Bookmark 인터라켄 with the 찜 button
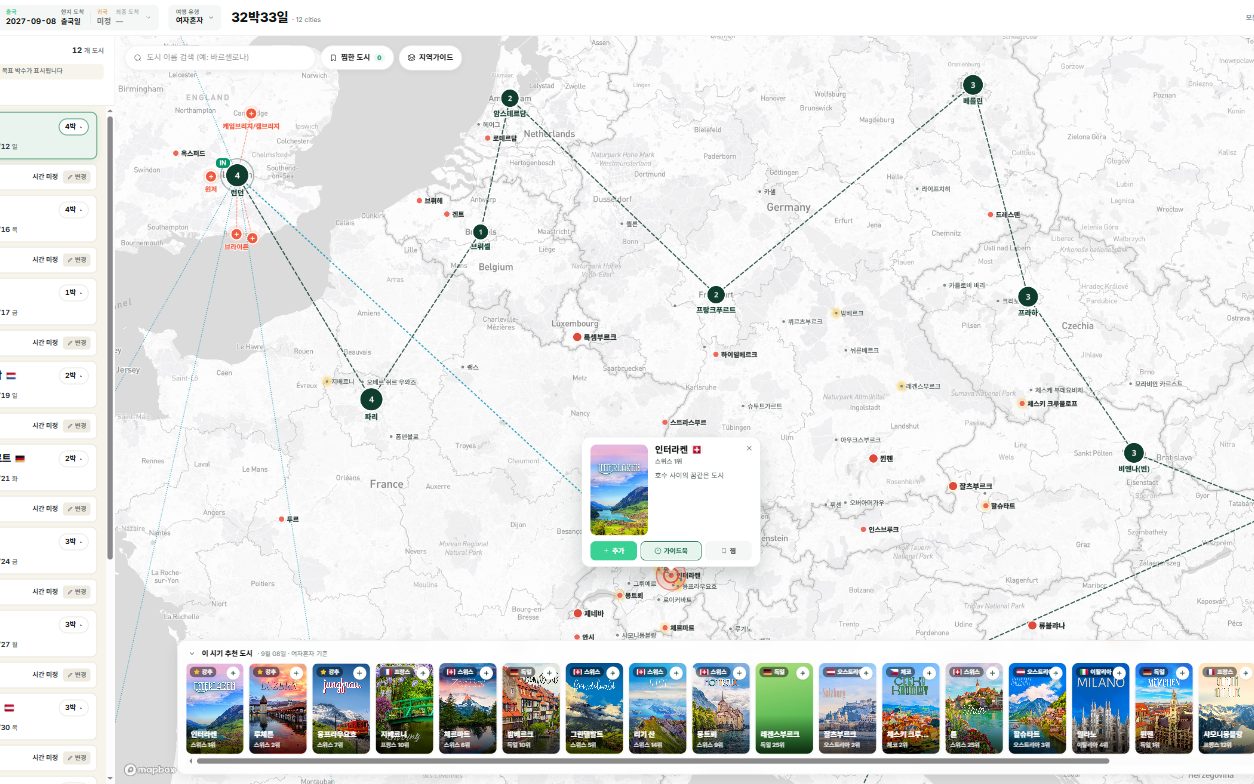The height and width of the screenshot is (784, 1254). click(x=728, y=551)
